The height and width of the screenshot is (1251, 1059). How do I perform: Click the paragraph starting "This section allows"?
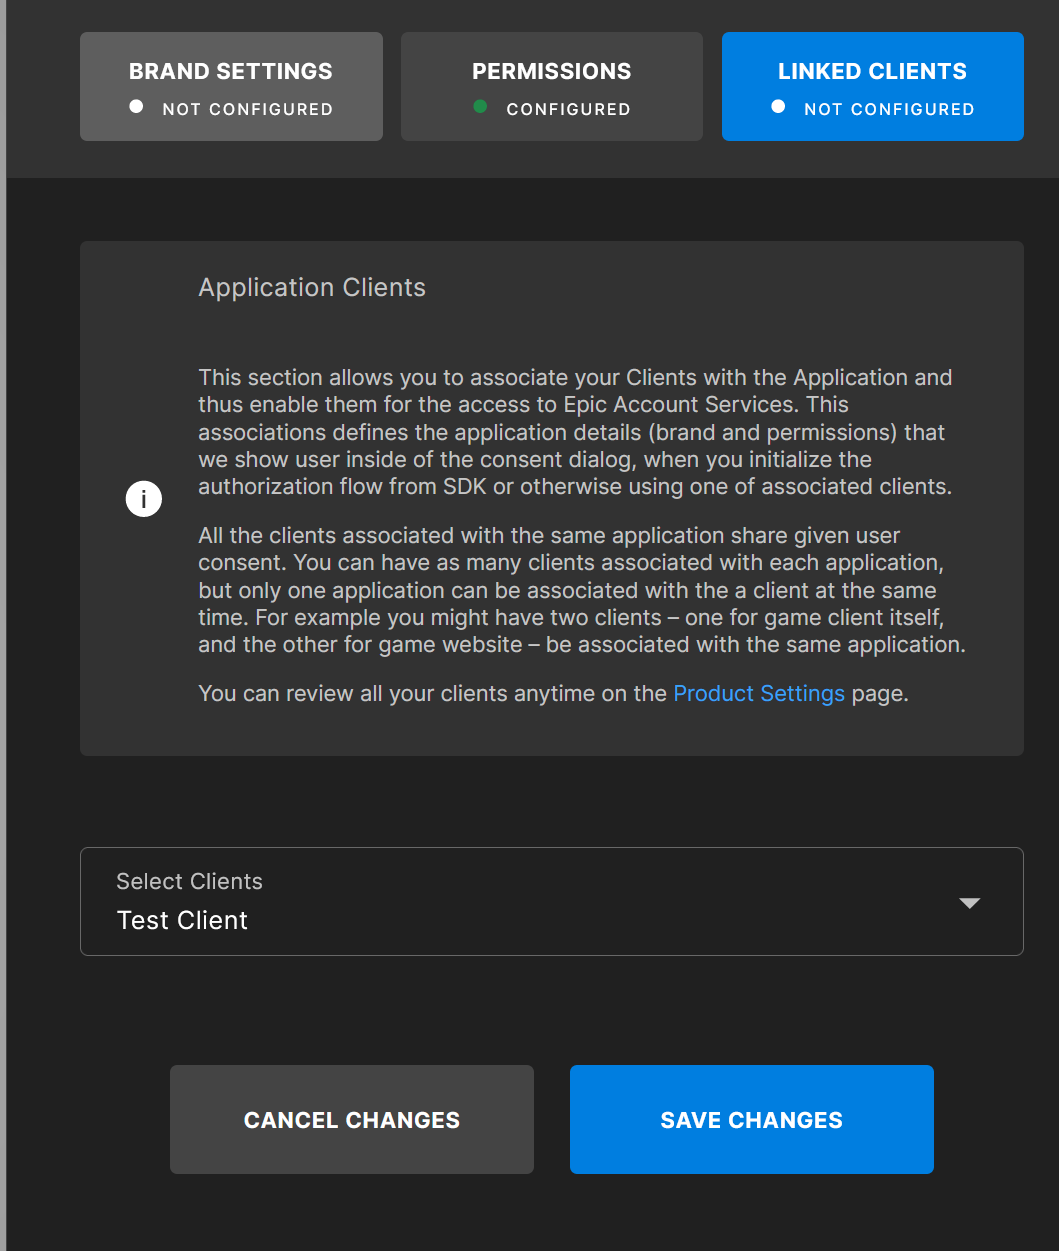(575, 432)
